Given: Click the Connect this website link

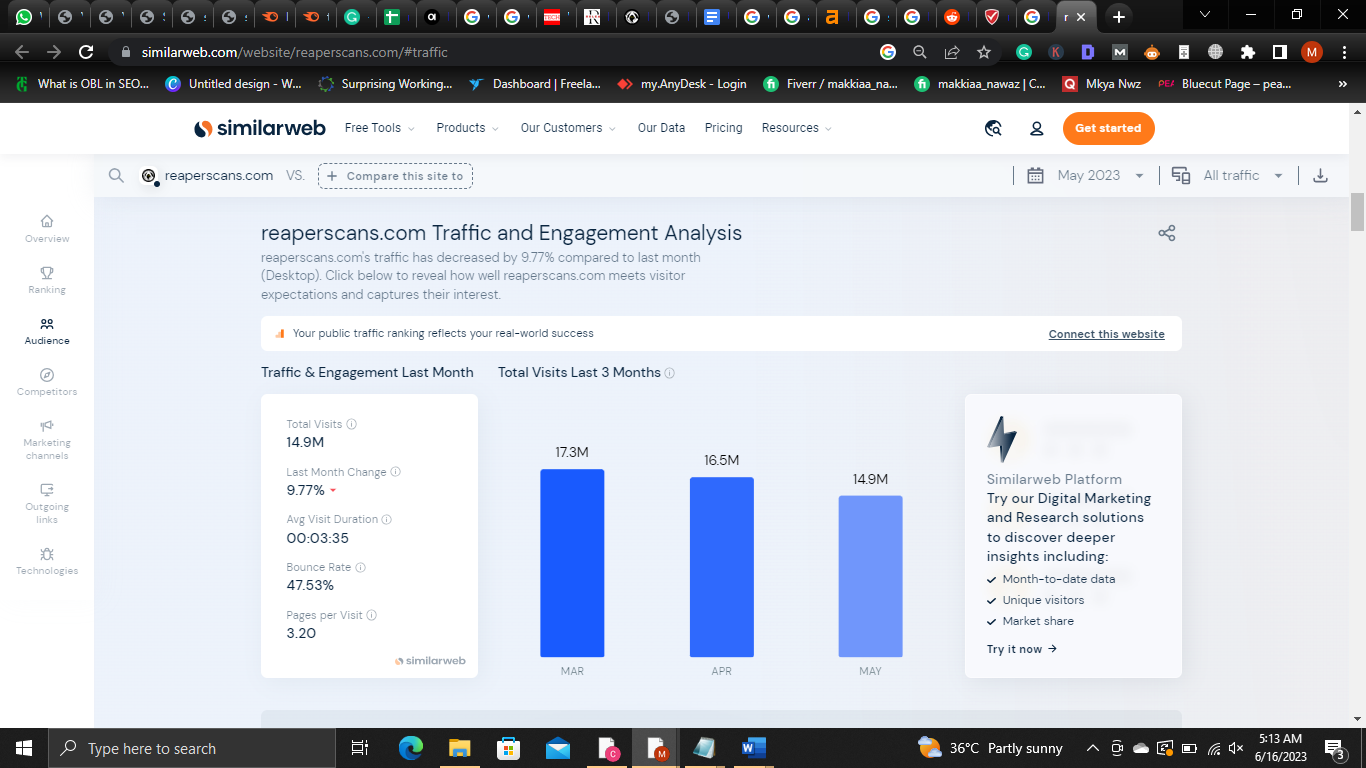Looking at the screenshot, I should [1106, 334].
